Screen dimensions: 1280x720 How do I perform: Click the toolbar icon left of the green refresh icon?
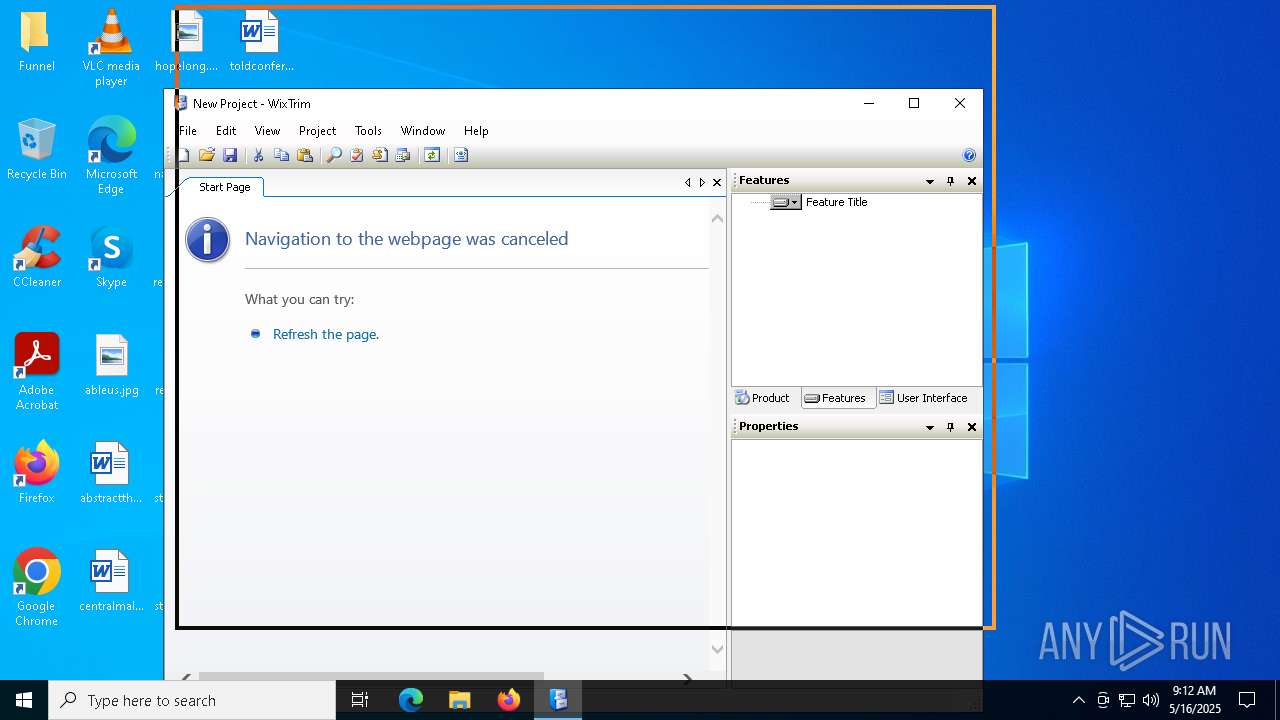[x=403, y=155]
